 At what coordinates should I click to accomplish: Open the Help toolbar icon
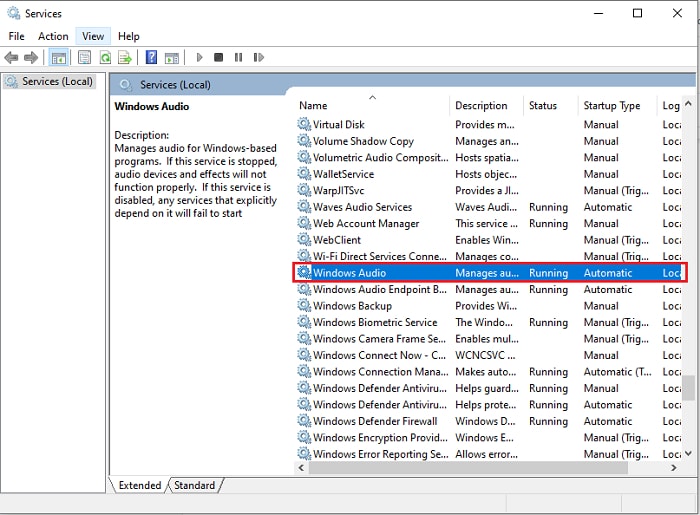pos(151,58)
